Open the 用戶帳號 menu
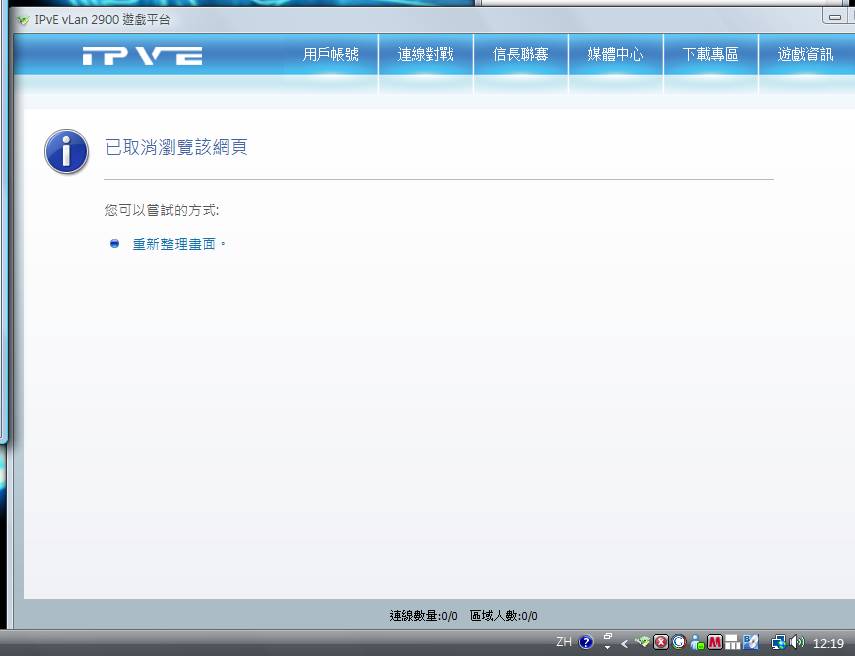 [331, 55]
